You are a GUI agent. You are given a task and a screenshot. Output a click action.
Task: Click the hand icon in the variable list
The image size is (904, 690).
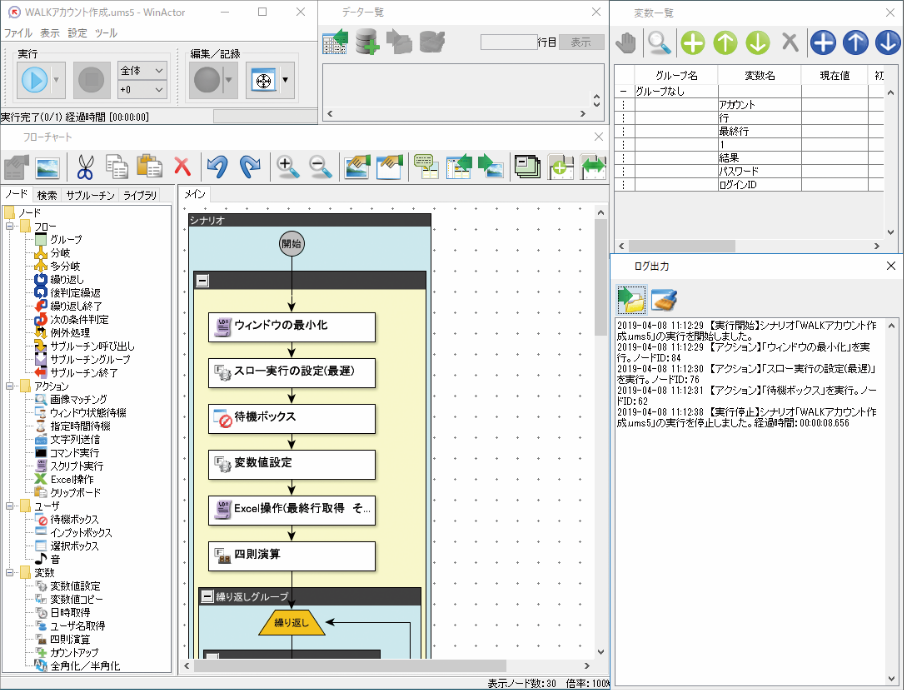click(x=627, y=43)
